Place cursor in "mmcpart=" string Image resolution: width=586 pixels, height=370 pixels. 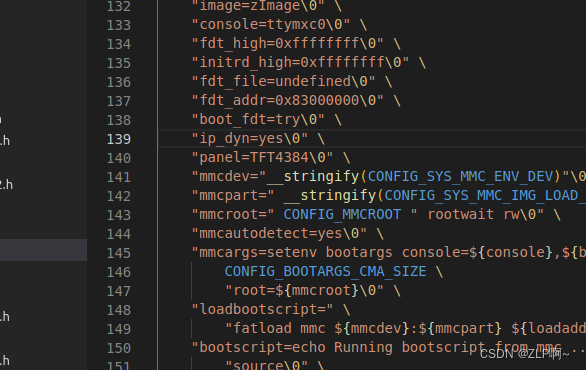[233, 195]
